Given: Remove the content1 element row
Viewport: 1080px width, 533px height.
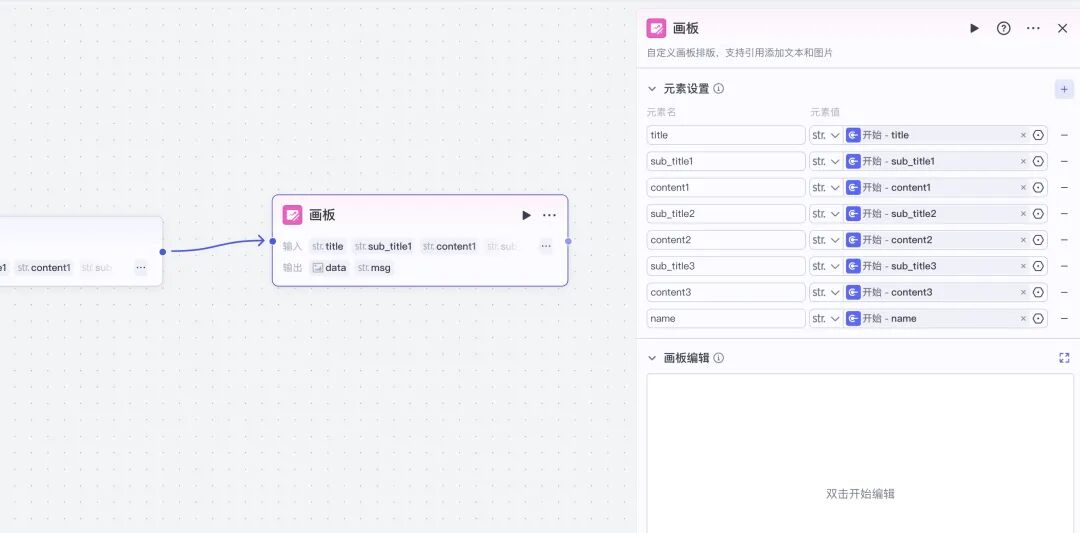Looking at the screenshot, I should point(1064,187).
